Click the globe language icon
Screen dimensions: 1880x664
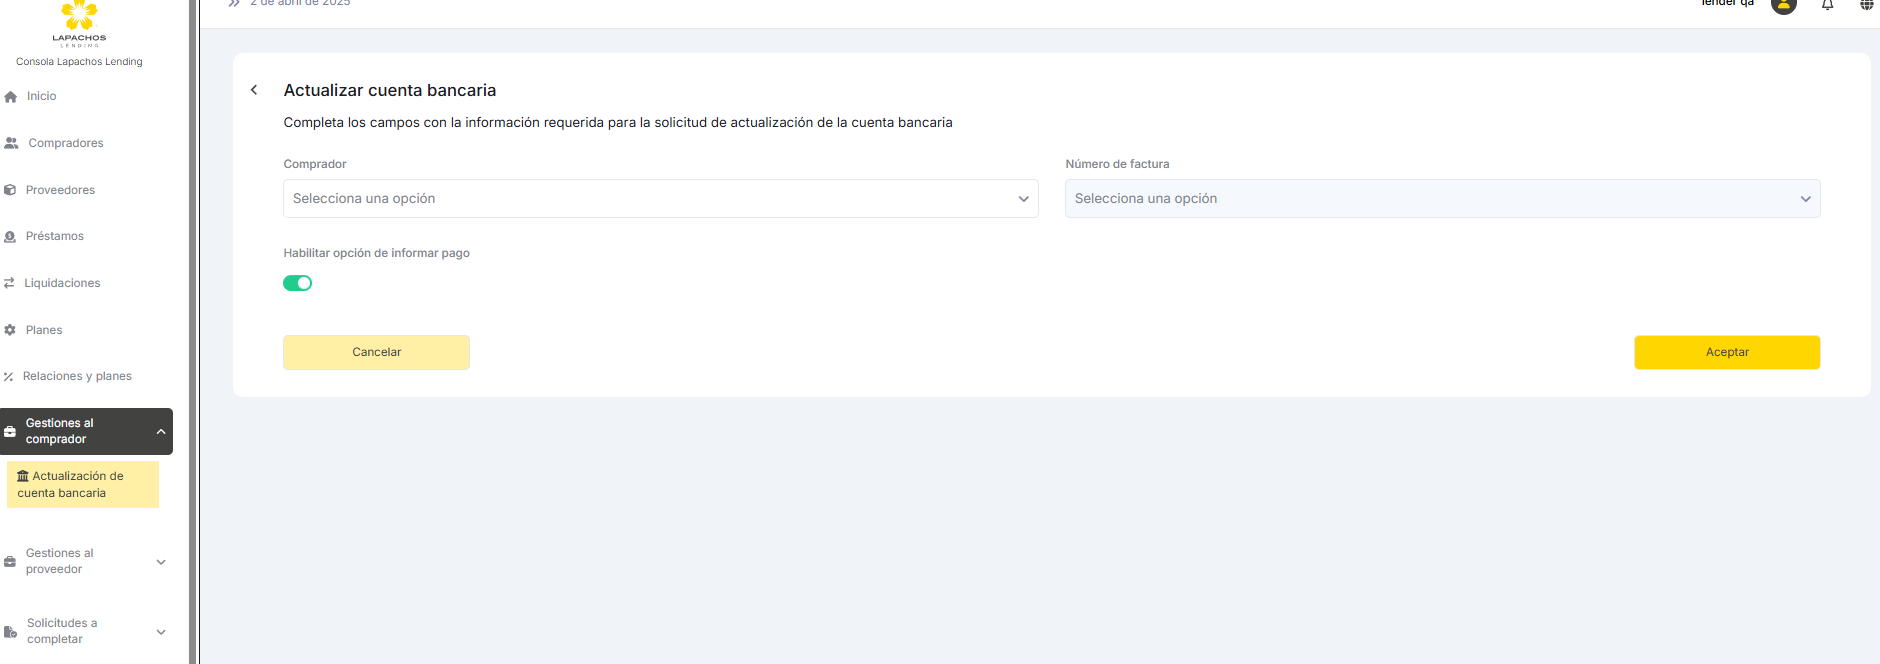tap(1866, 5)
